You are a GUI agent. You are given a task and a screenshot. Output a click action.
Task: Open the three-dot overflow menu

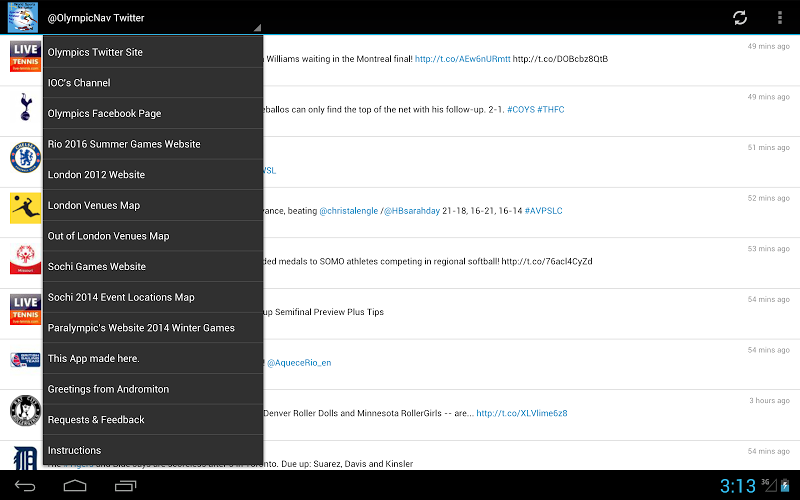click(780, 17)
